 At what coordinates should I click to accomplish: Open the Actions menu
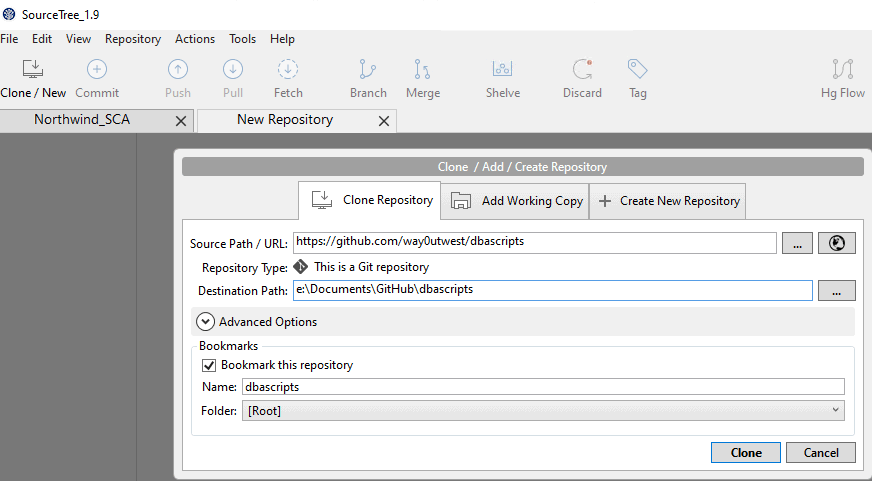195,39
